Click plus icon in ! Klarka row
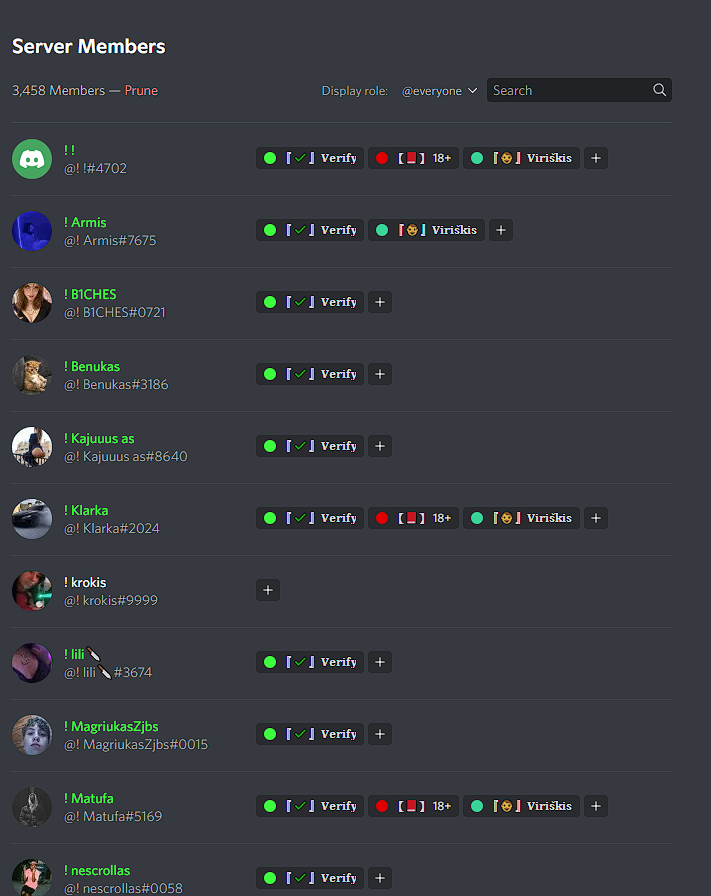Viewport: 711px width, 896px height. (x=596, y=518)
